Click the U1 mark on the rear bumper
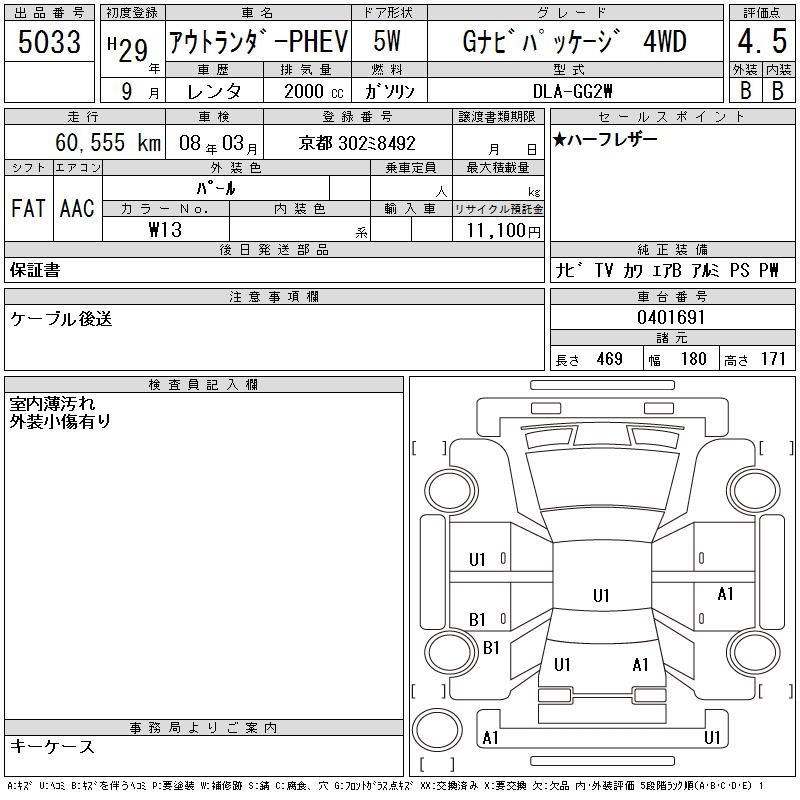Image resolution: width=800 pixels, height=800 pixels. [x=712, y=737]
